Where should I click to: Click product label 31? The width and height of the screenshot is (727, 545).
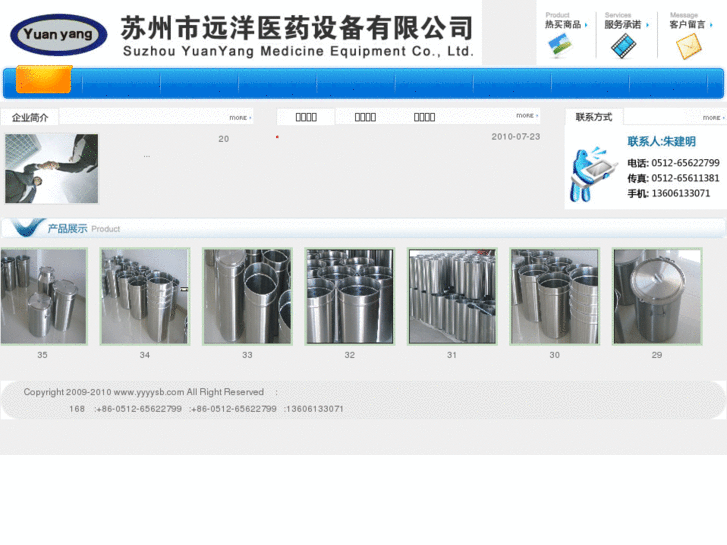click(452, 355)
